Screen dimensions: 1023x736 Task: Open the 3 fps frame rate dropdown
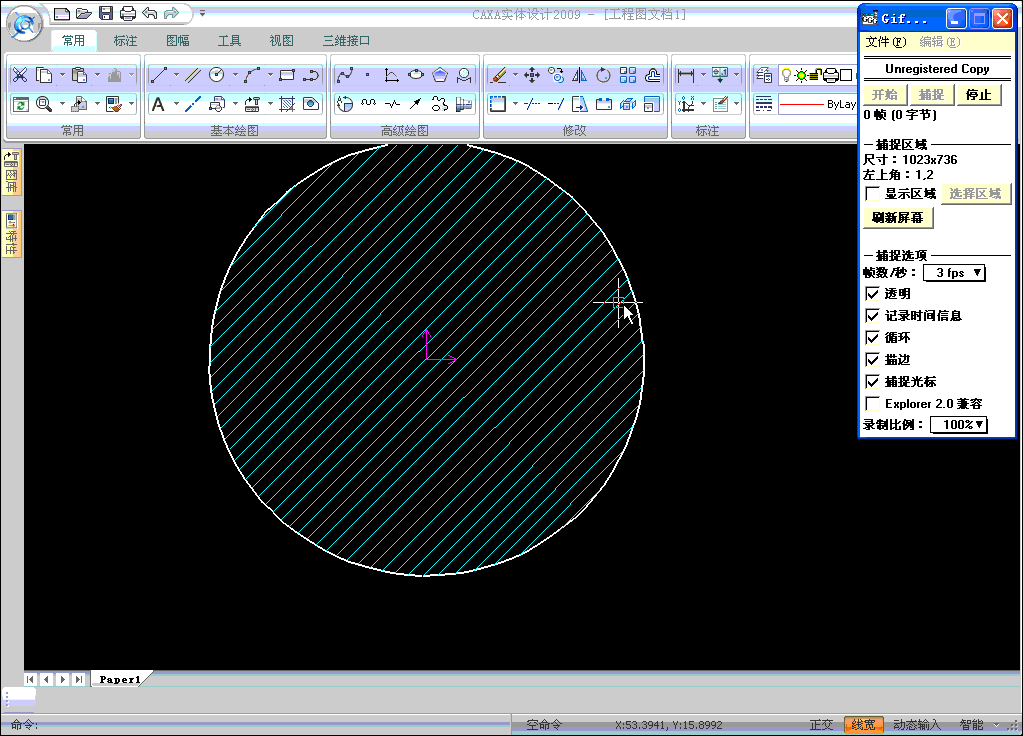(x=954, y=273)
